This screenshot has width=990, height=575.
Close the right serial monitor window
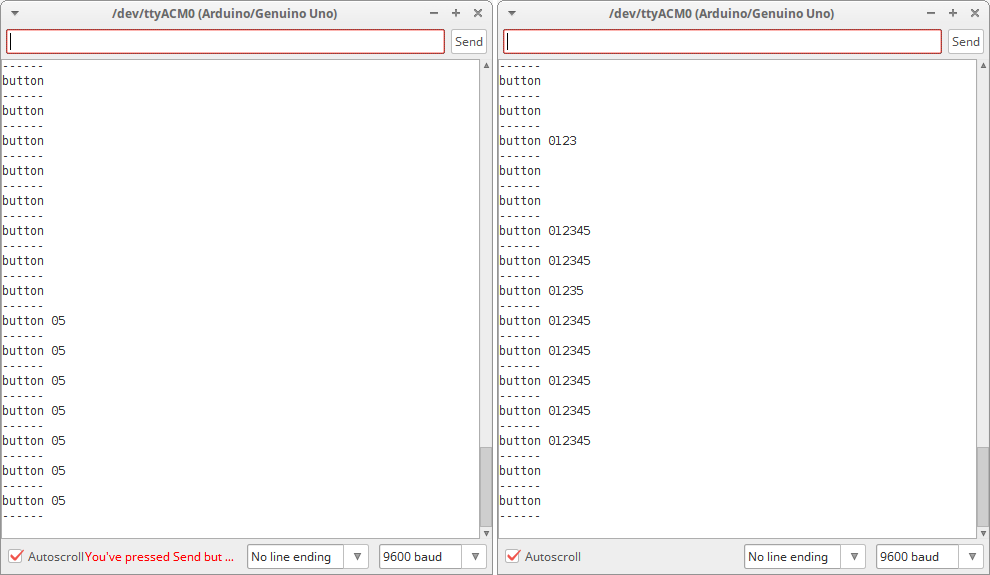(x=975, y=13)
